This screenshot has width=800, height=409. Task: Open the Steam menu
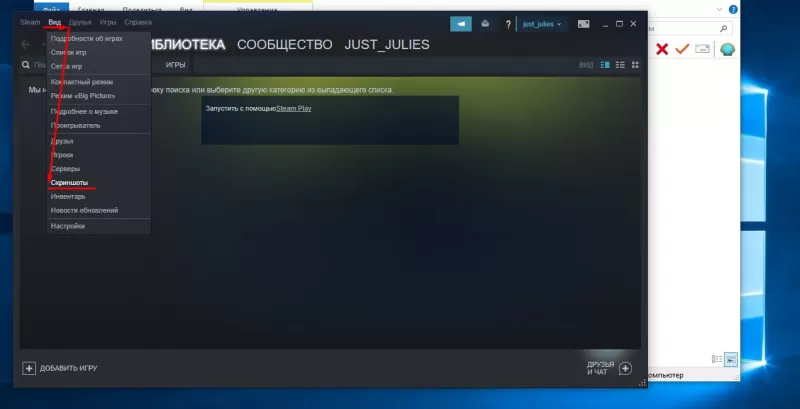[30, 22]
